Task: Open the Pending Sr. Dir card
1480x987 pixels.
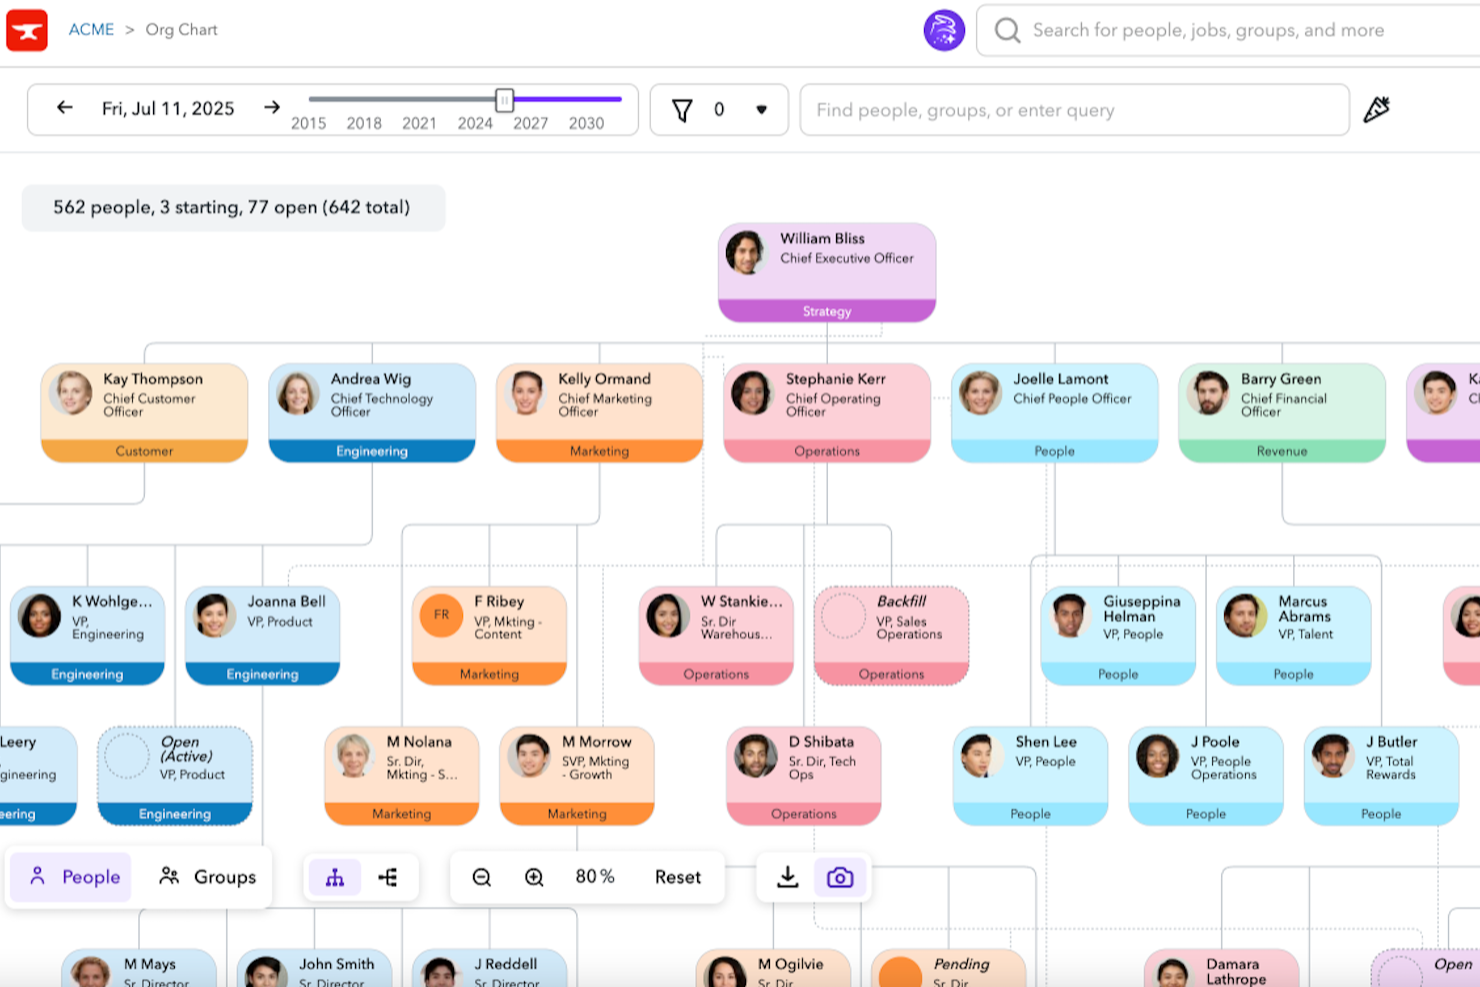Action: tap(948, 968)
